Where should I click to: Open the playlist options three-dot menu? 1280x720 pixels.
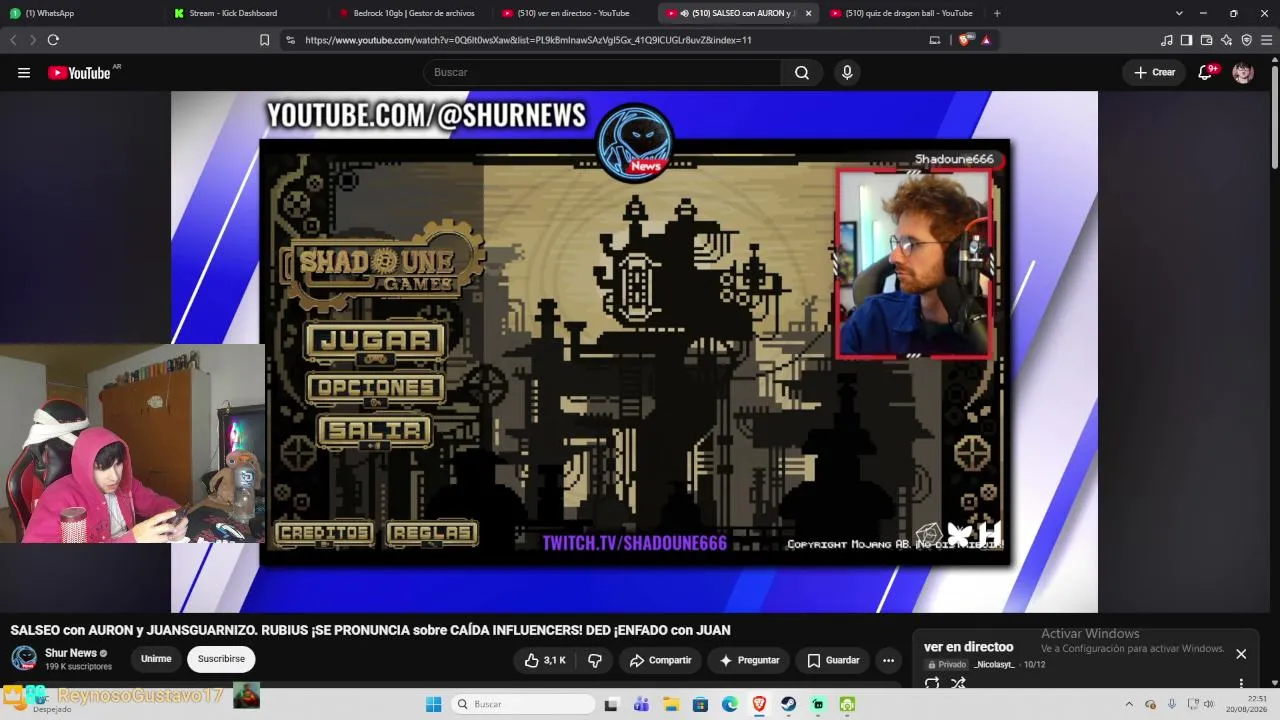pyautogui.click(x=1241, y=683)
